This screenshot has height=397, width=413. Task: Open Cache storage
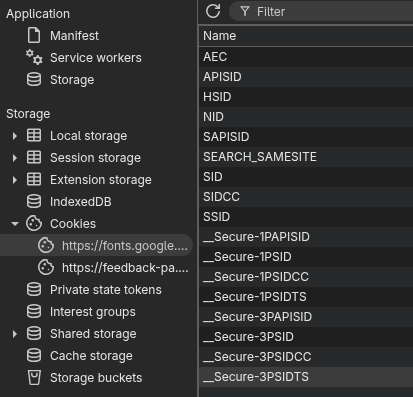[x=91, y=356]
